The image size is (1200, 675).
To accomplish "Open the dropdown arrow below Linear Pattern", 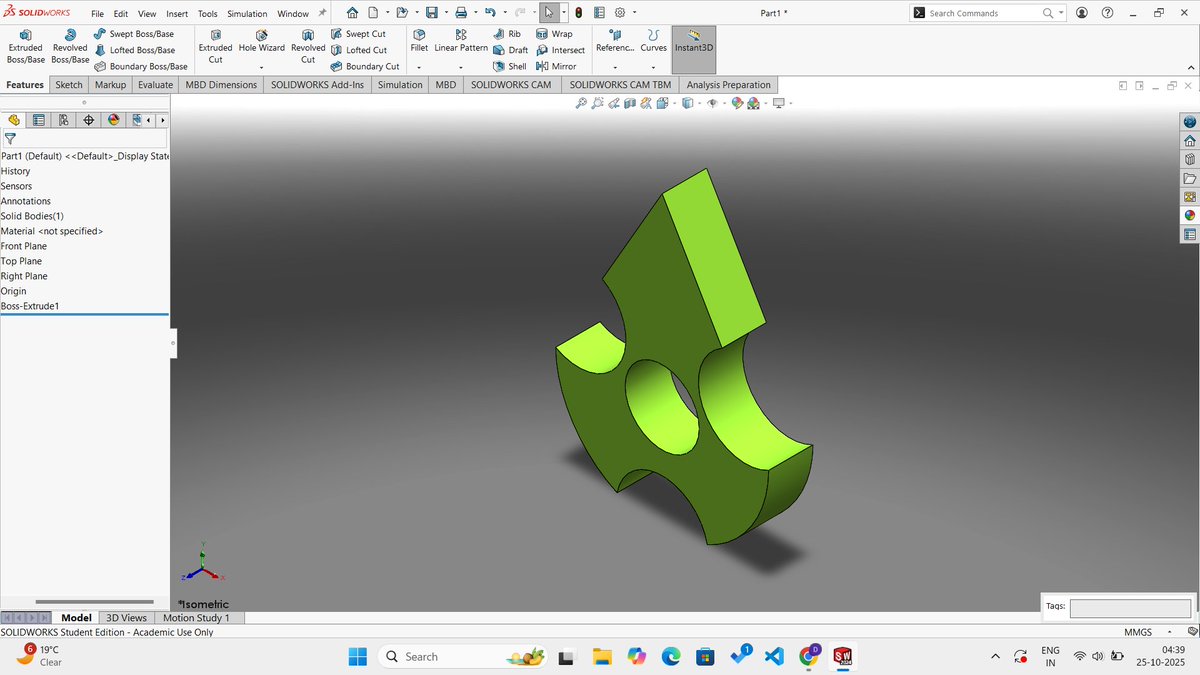I will [x=461, y=67].
